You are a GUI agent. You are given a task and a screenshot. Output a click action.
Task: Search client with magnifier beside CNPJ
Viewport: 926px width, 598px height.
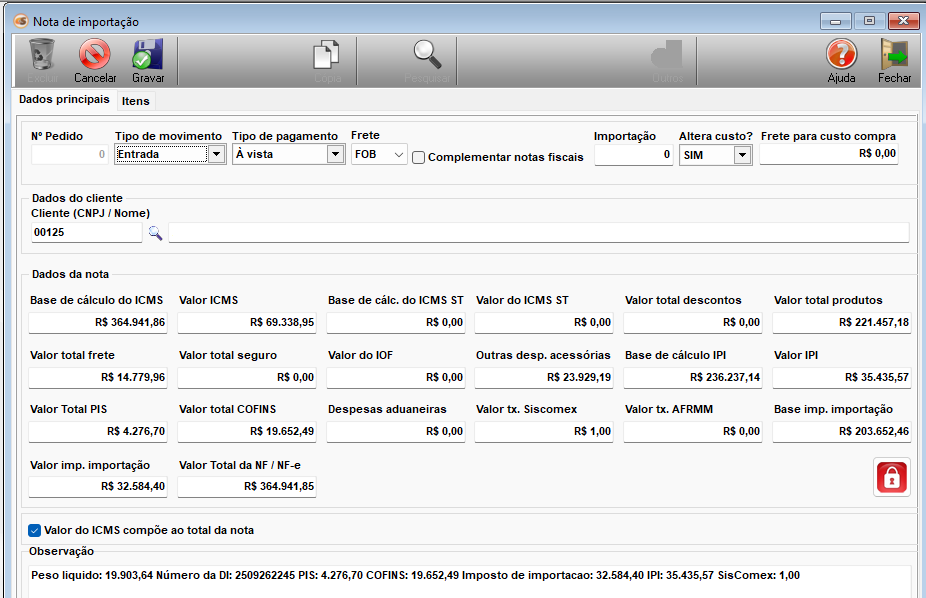tap(155, 233)
